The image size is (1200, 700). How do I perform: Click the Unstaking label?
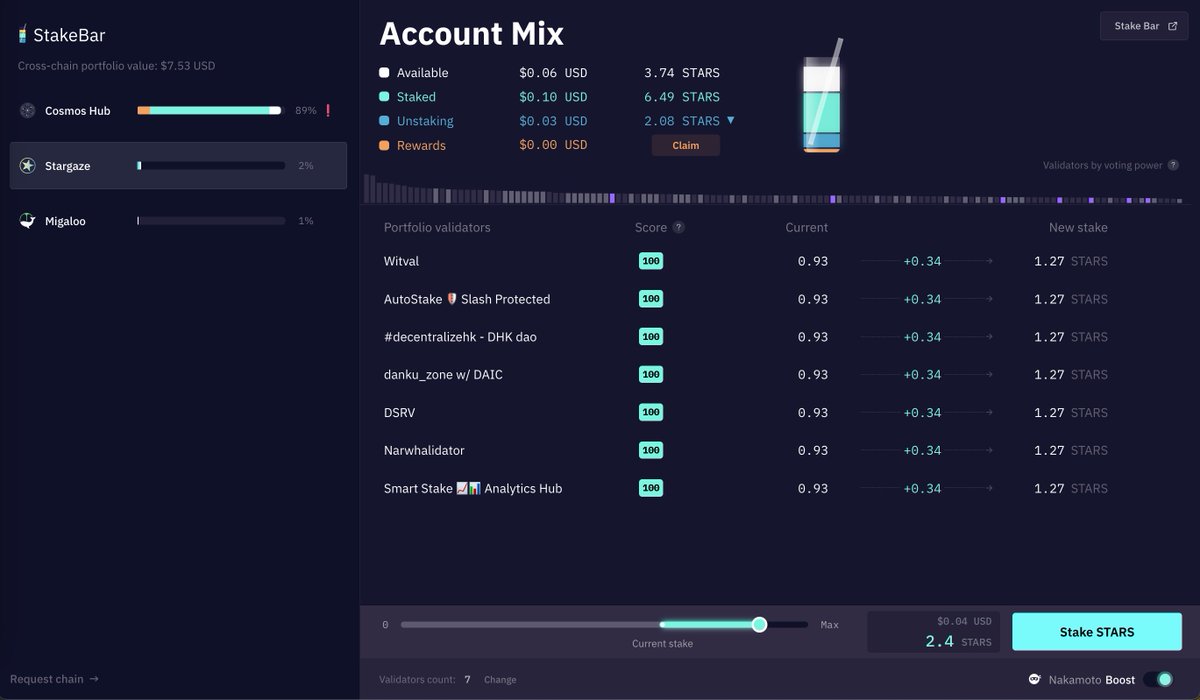point(425,121)
